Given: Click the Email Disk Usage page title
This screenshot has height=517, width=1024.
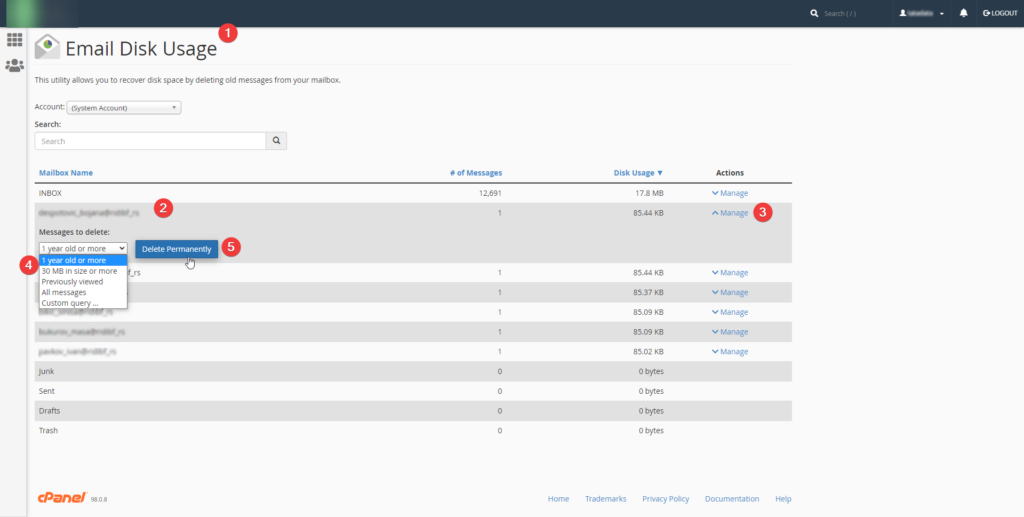Looking at the screenshot, I should 141,49.
